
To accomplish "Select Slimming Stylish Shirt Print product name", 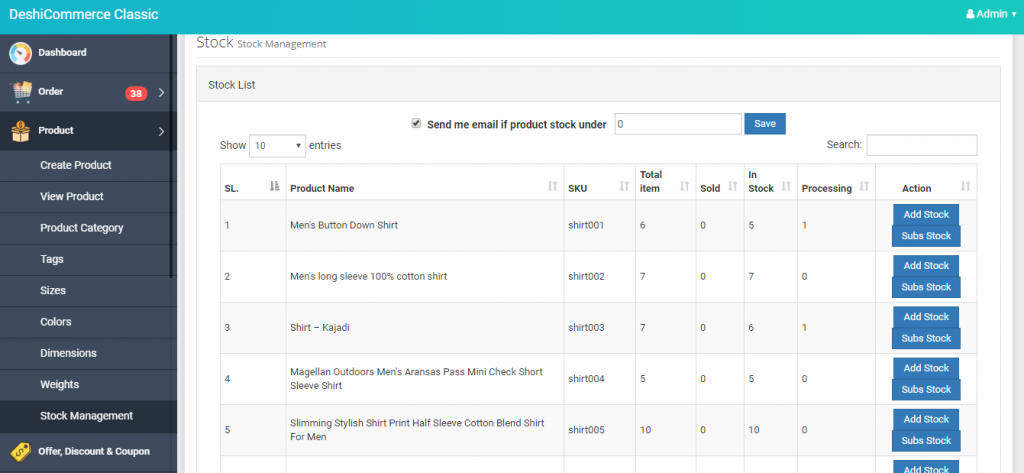I will coord(417,430).
